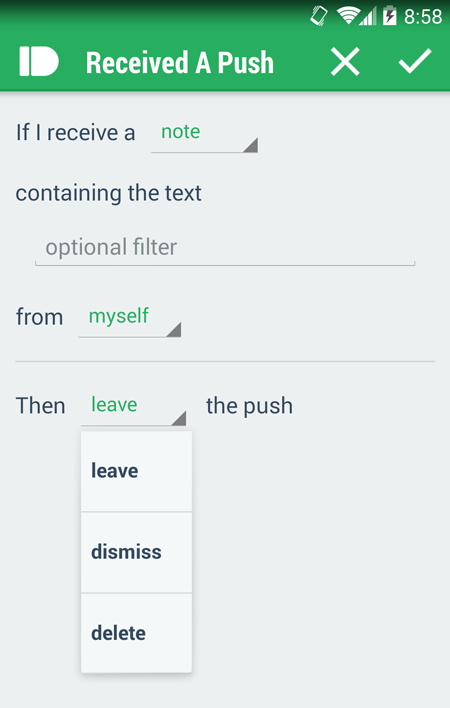Focus the optional filter text field
This screenshot has height=708, width=450.
pos(225,248)
